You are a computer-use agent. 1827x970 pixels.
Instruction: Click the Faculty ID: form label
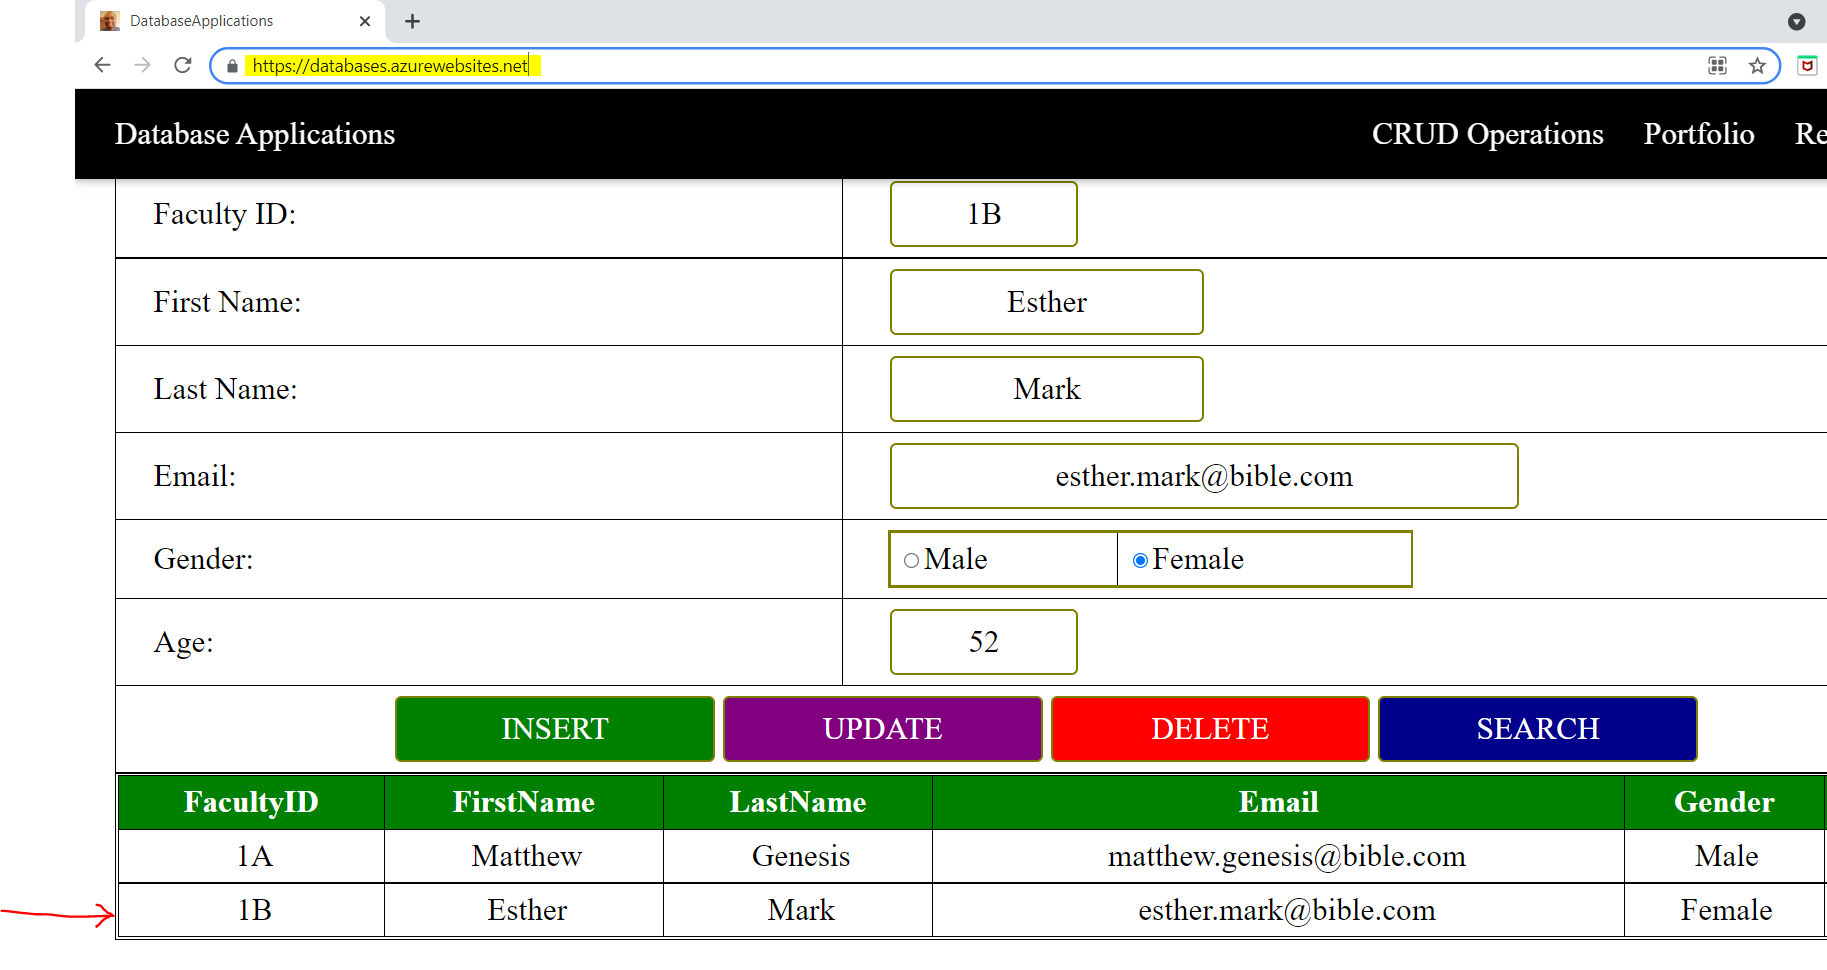point(224,214)
